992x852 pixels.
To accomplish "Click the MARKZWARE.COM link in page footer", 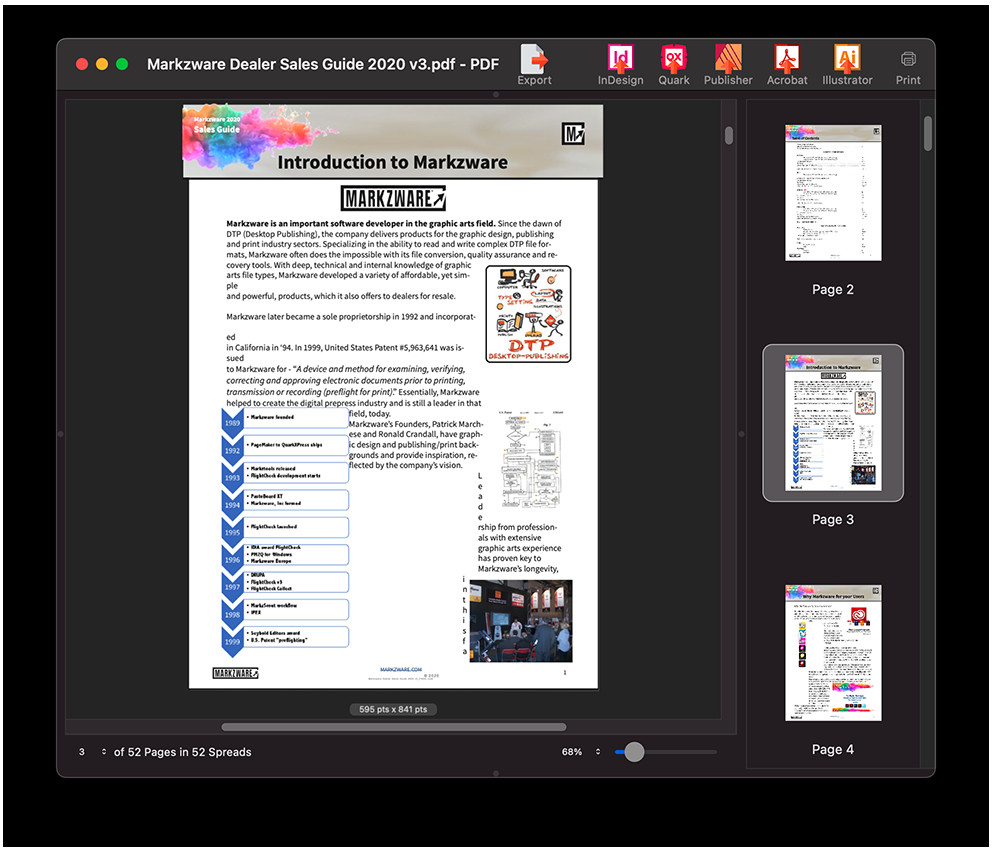I will point(400,669).
